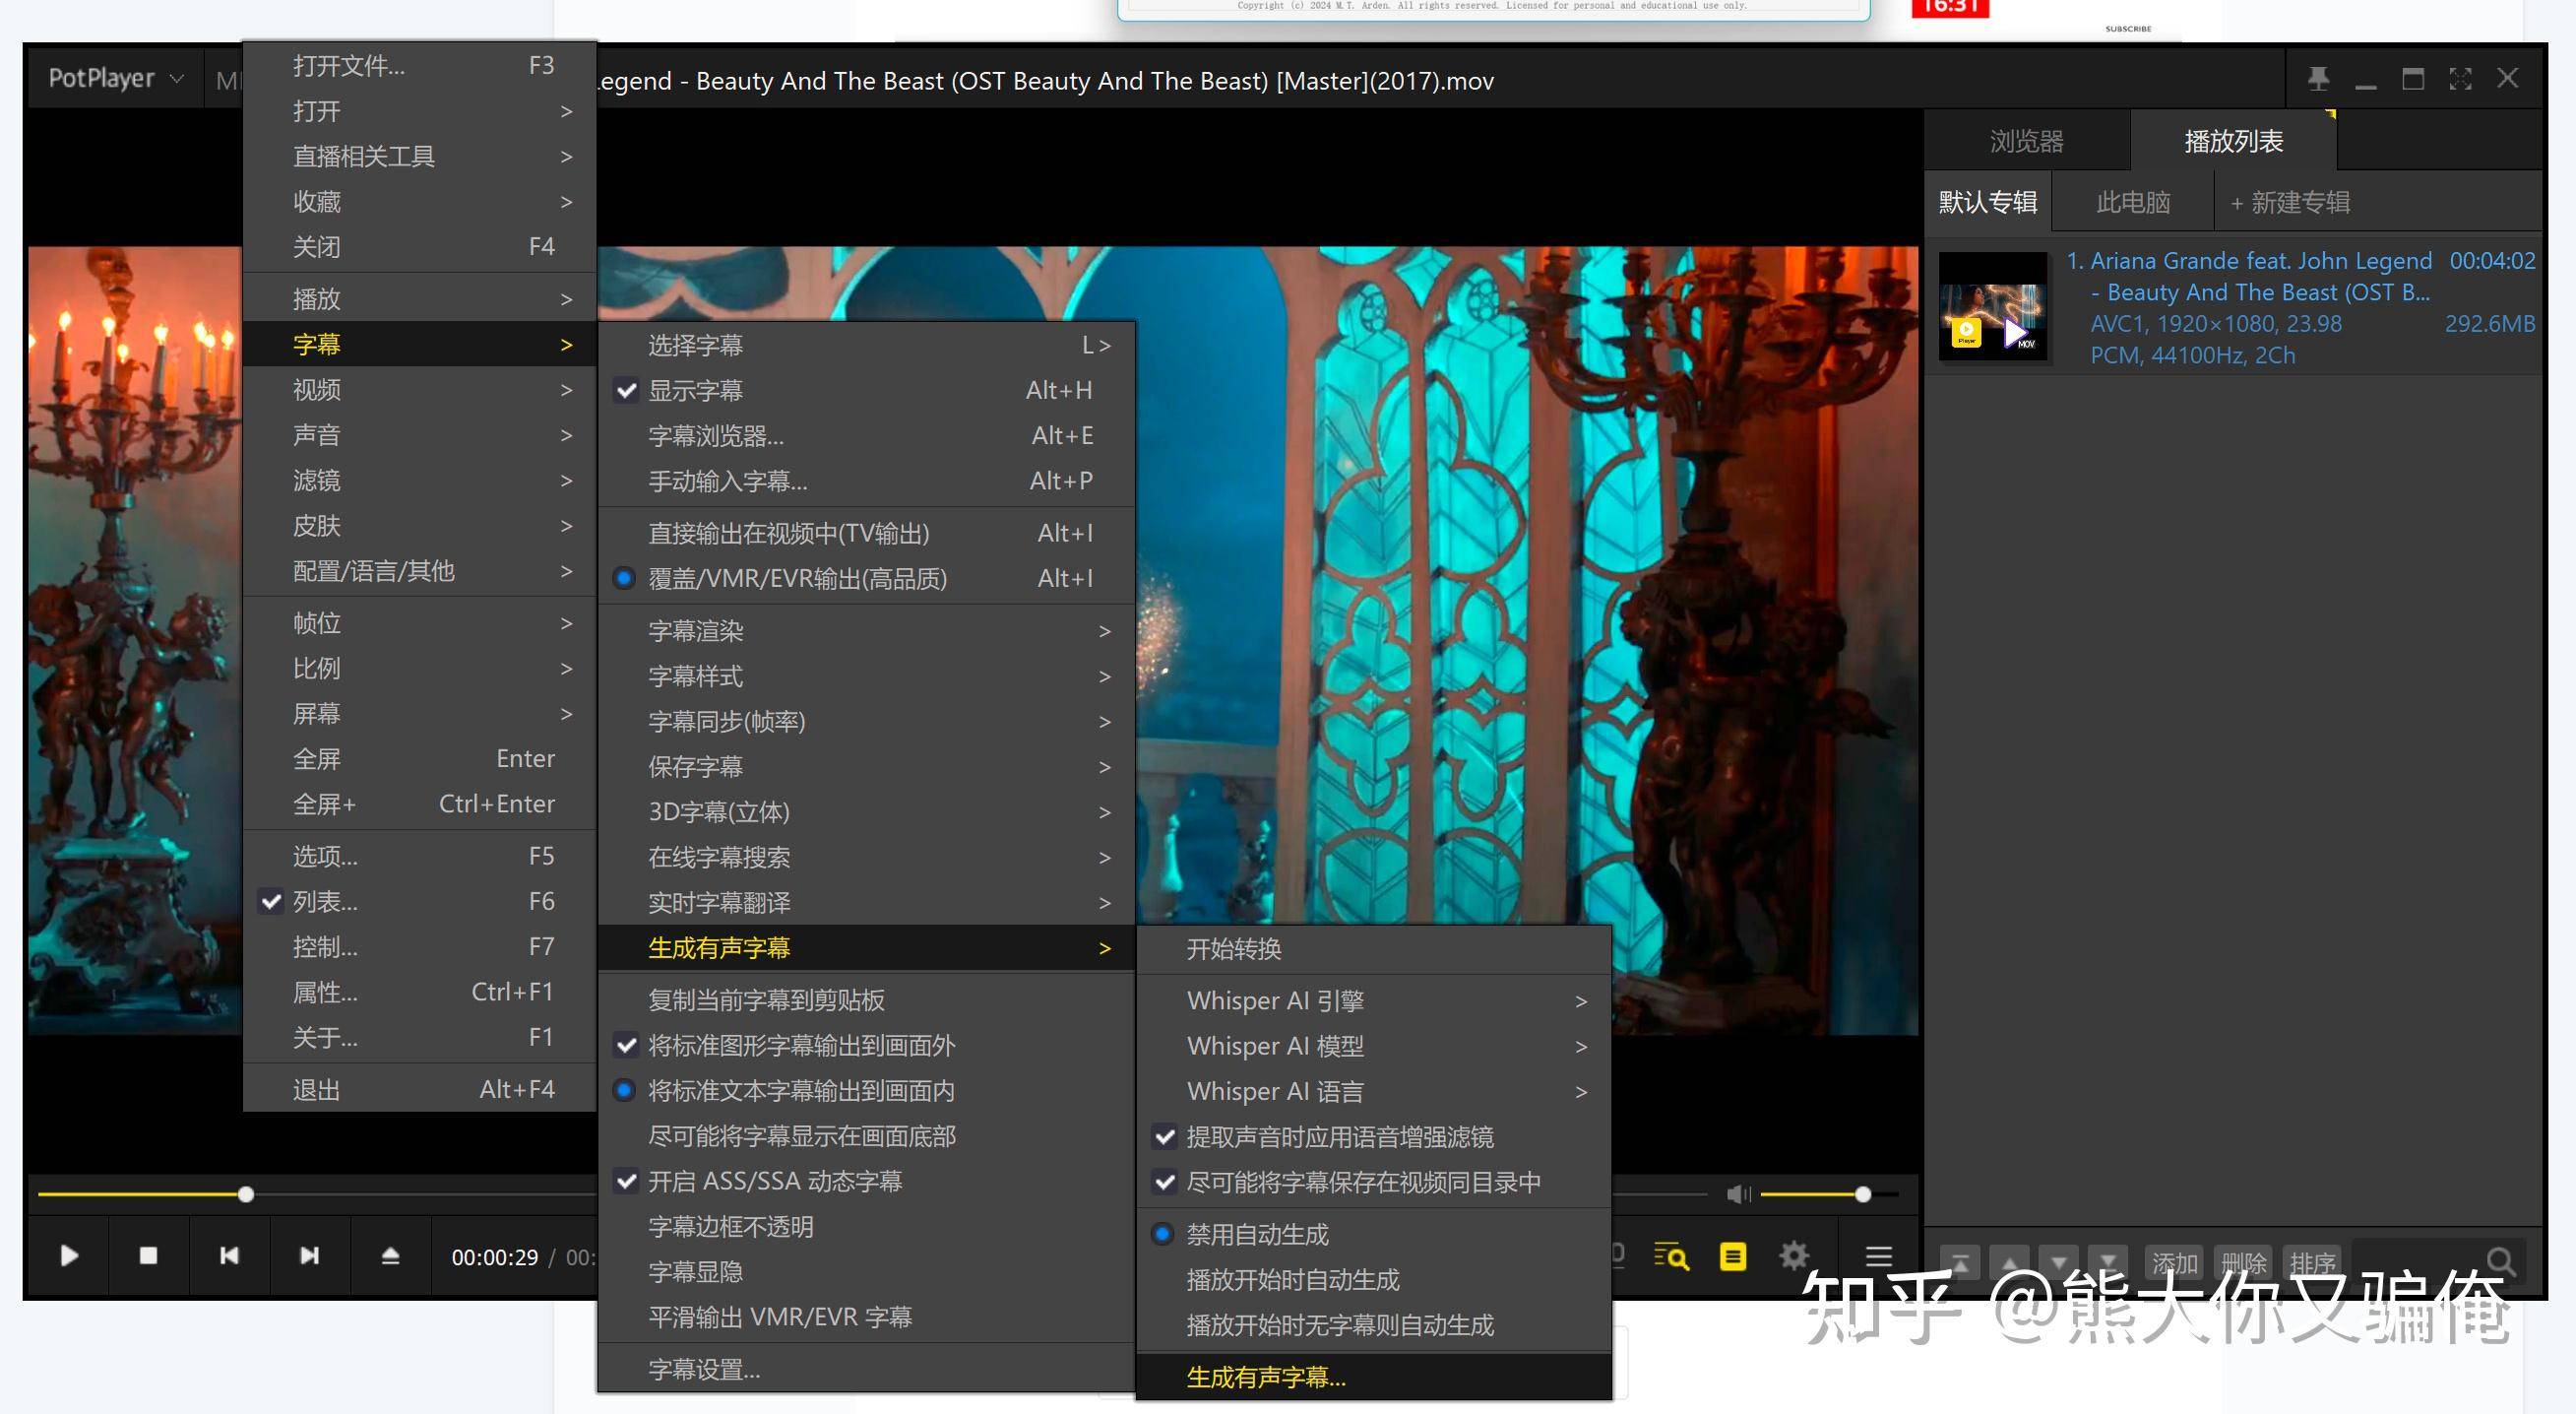Screen dimensions: 2576x1414
Task: Click 开始转换 in the submenu
Action: click(x=1374, y=949)
